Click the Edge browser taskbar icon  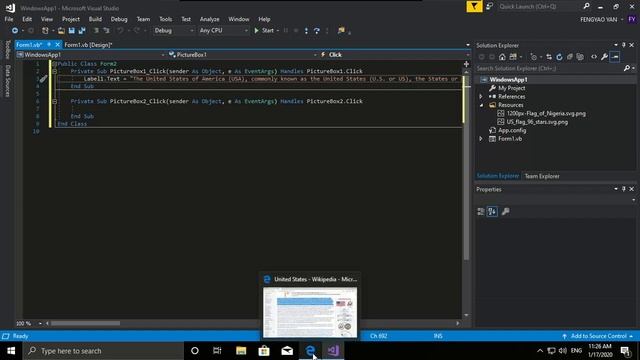pyautogui.click(x=310, y=351)
